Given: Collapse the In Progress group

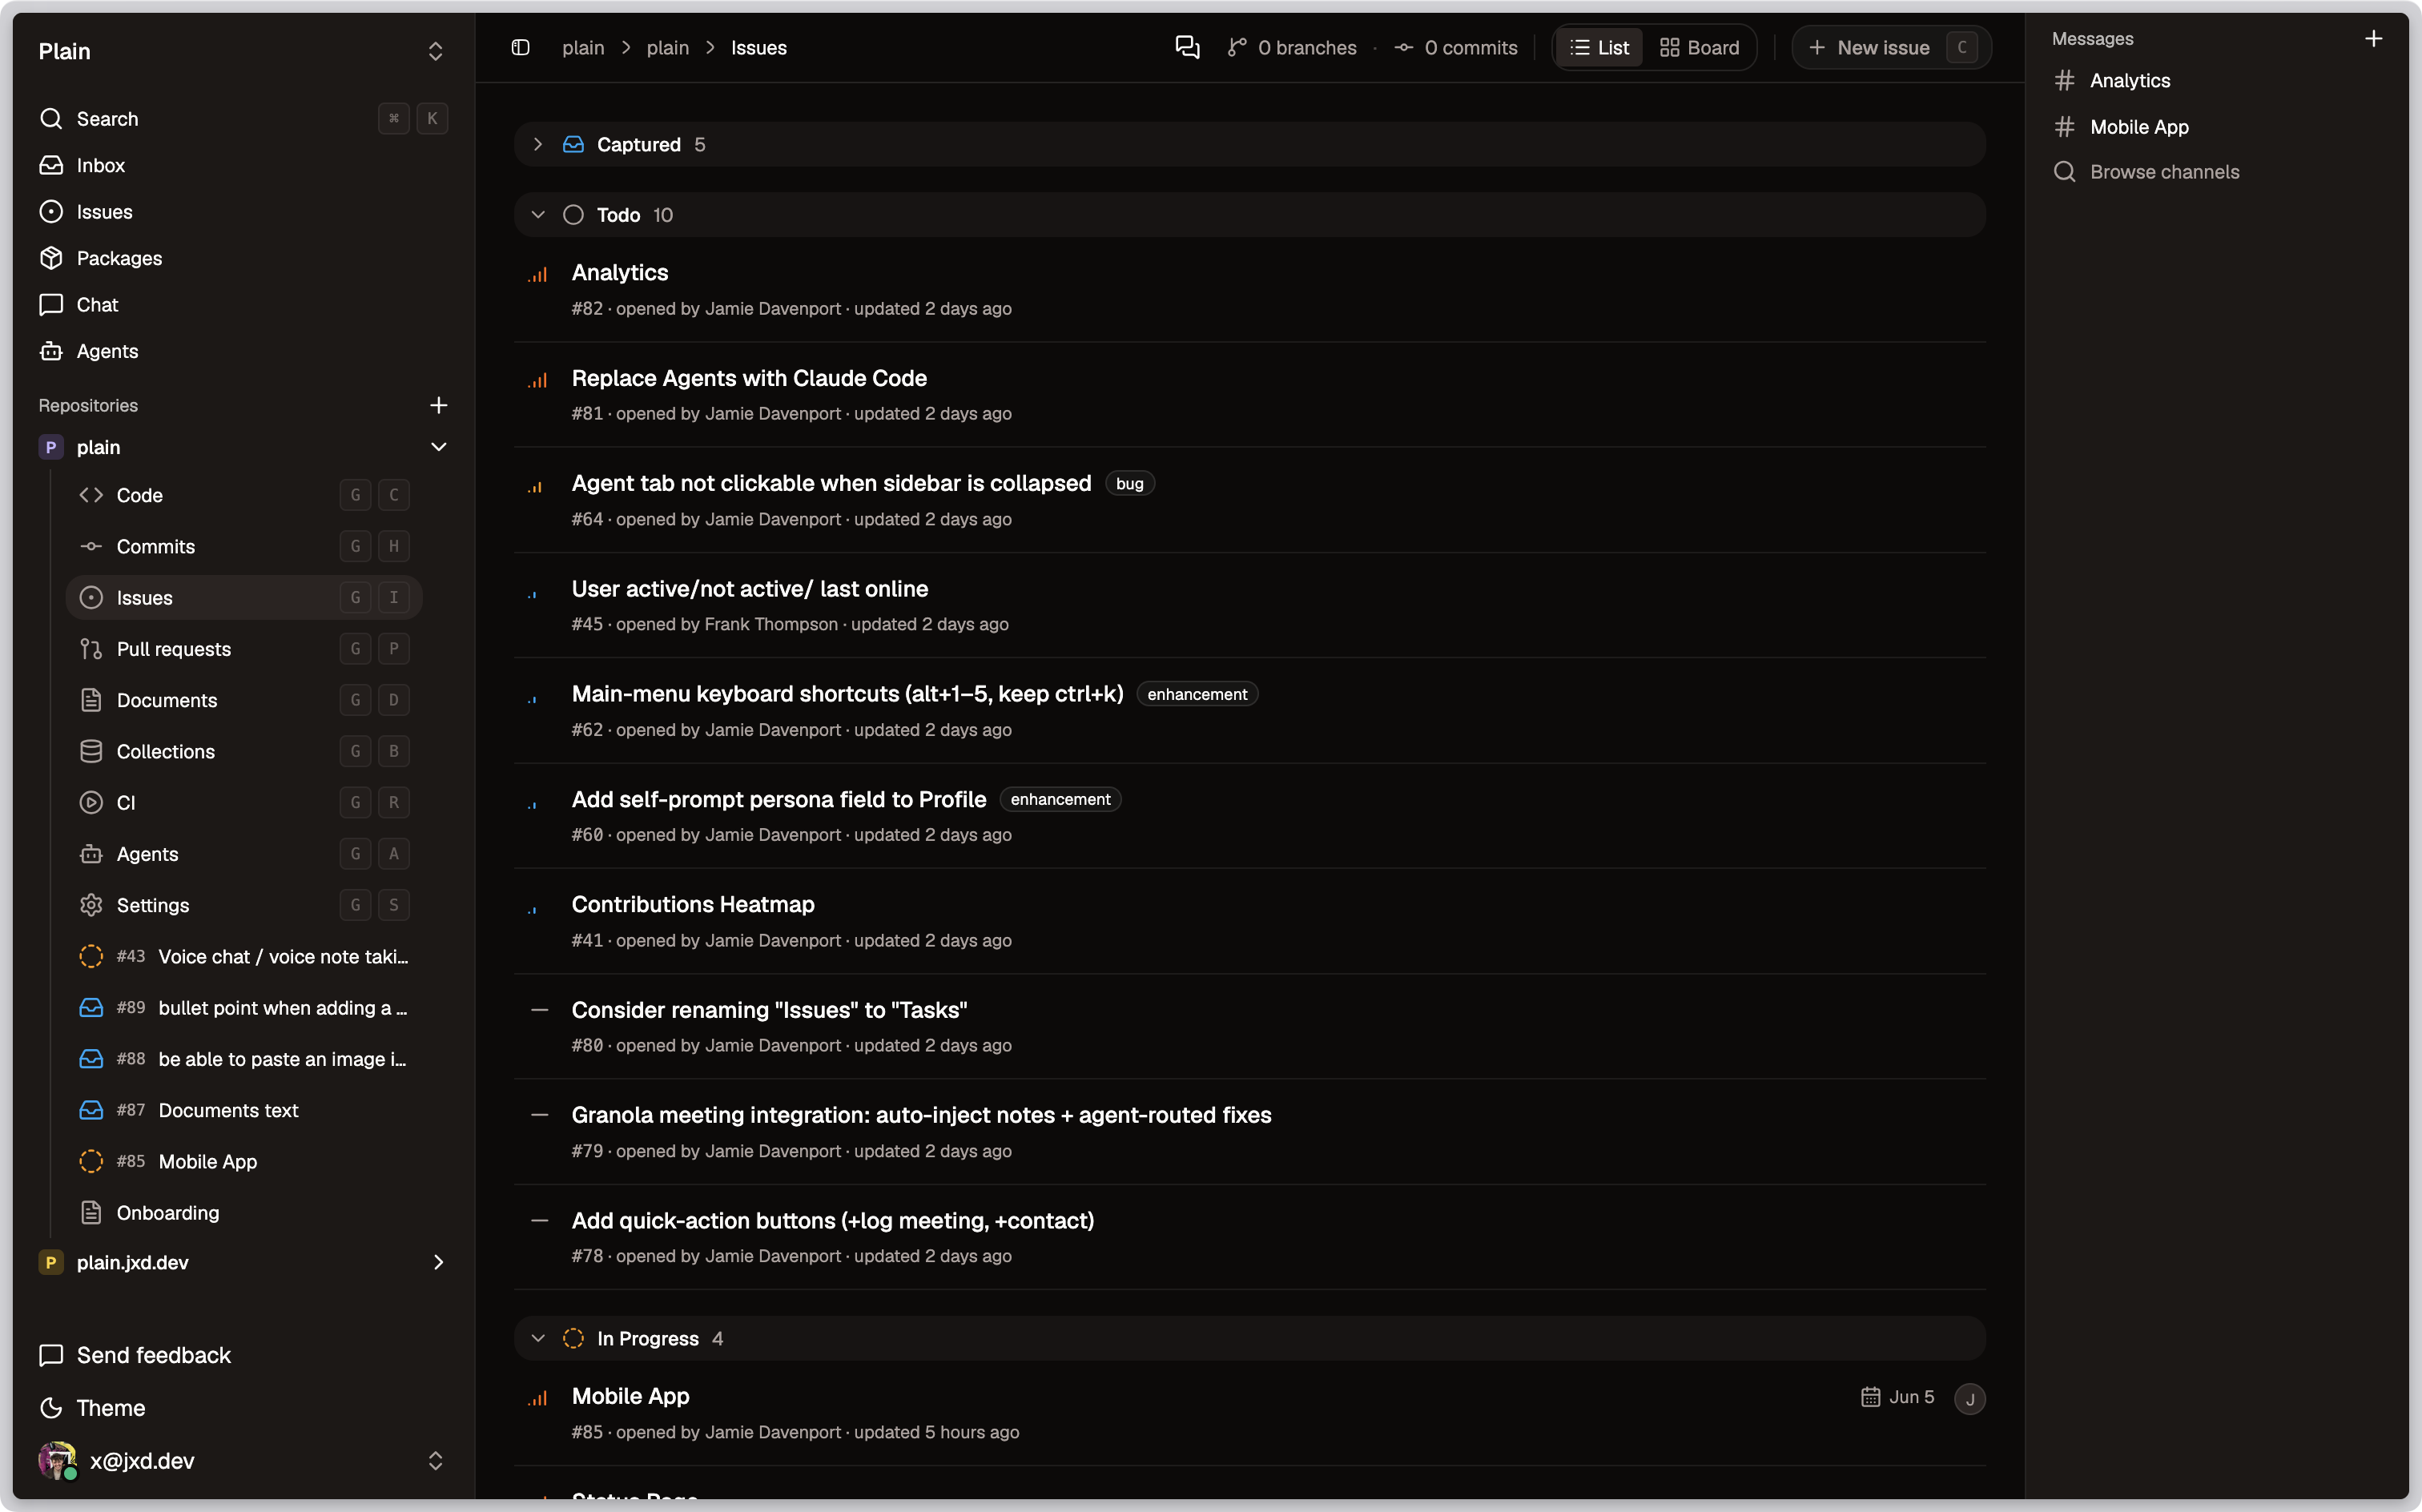Looking at the screenshot, I should point(538,1339).
